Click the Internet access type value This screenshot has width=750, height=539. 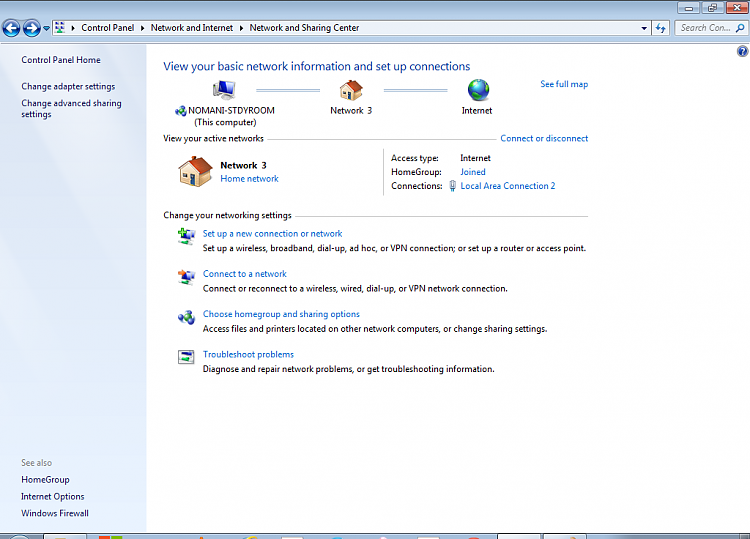tap(475, 158)
